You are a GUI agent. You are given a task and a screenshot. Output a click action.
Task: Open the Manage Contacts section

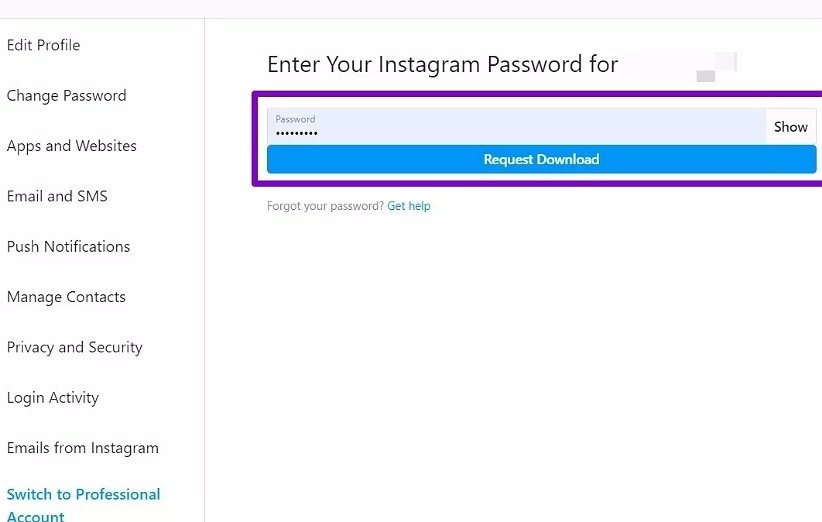pos(66,297)
